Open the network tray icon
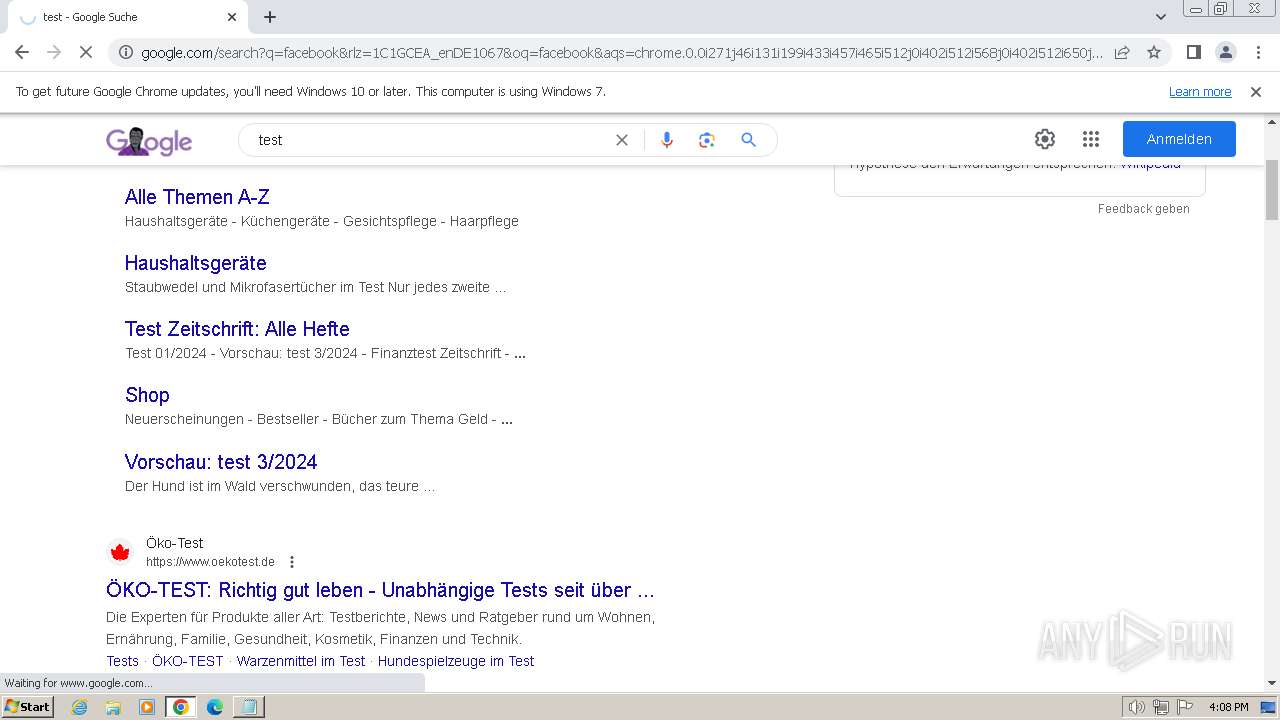Image resolution: width=1280 pixels, height=720 pixels. click(1161, 707)
